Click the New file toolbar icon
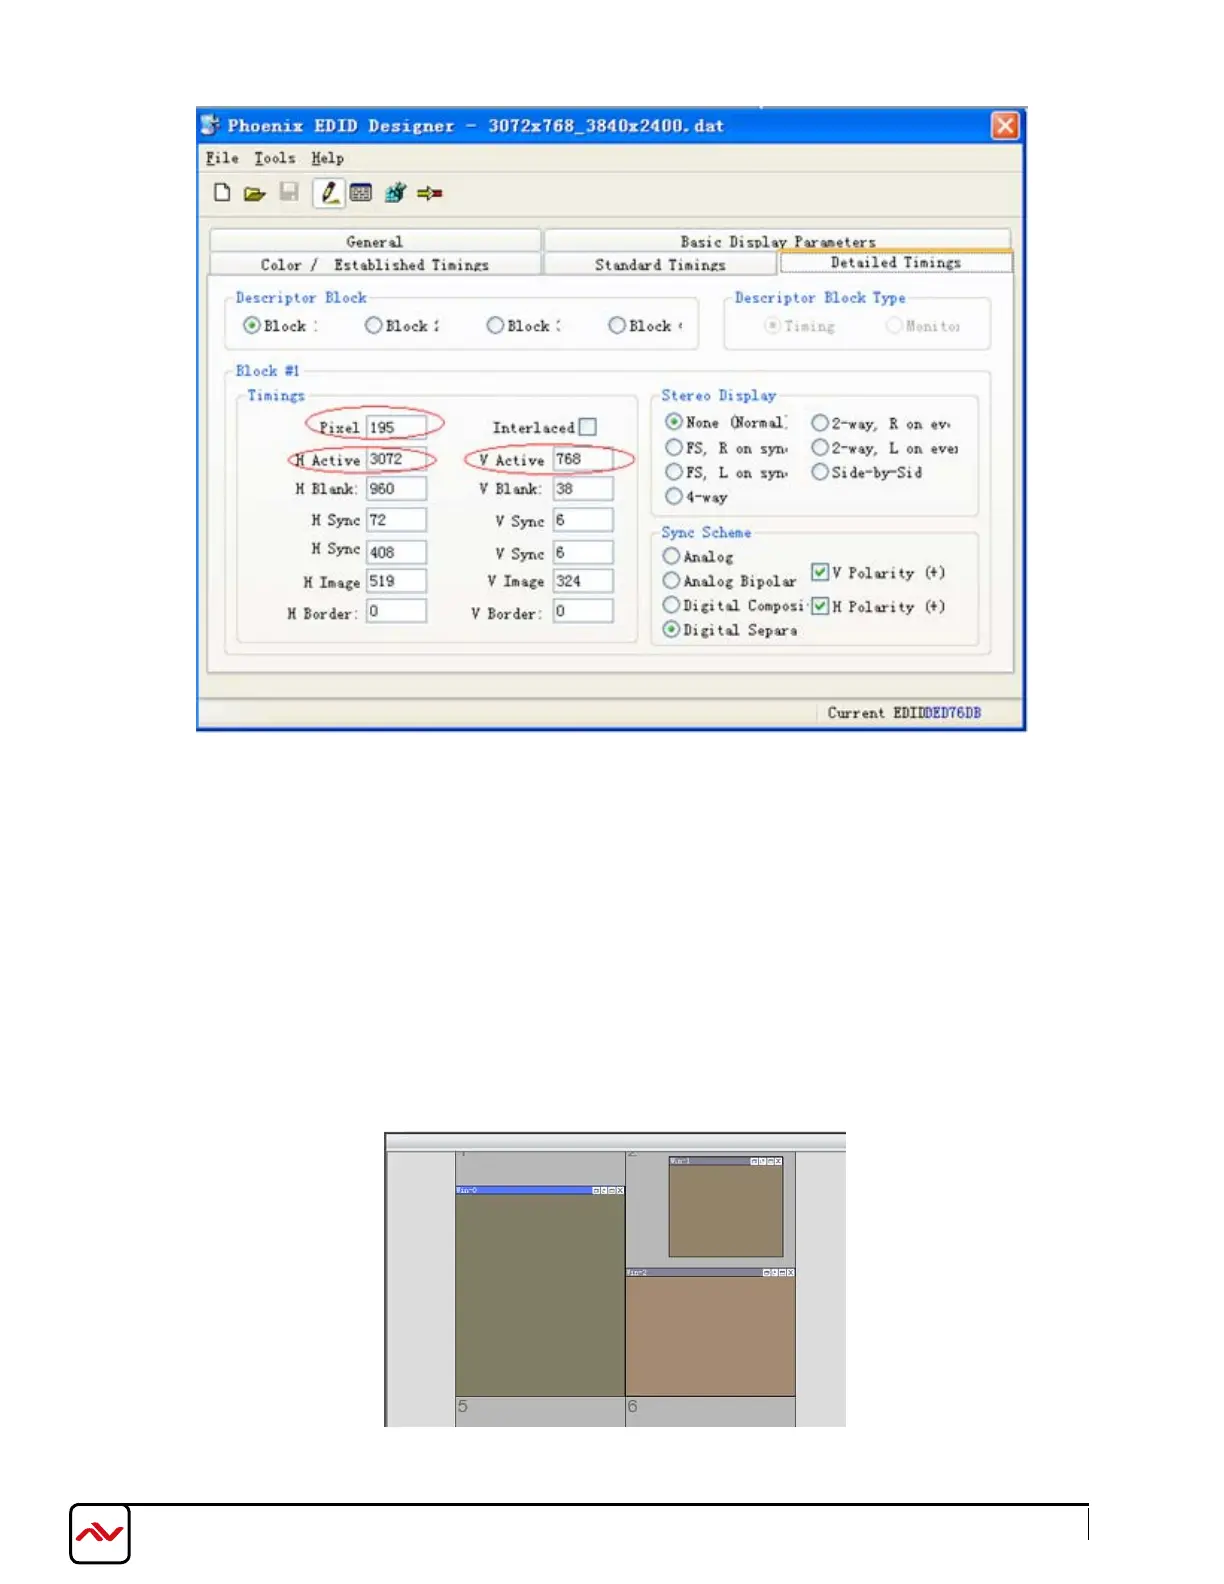The image size is (1224, 1584). click(222, 192)
